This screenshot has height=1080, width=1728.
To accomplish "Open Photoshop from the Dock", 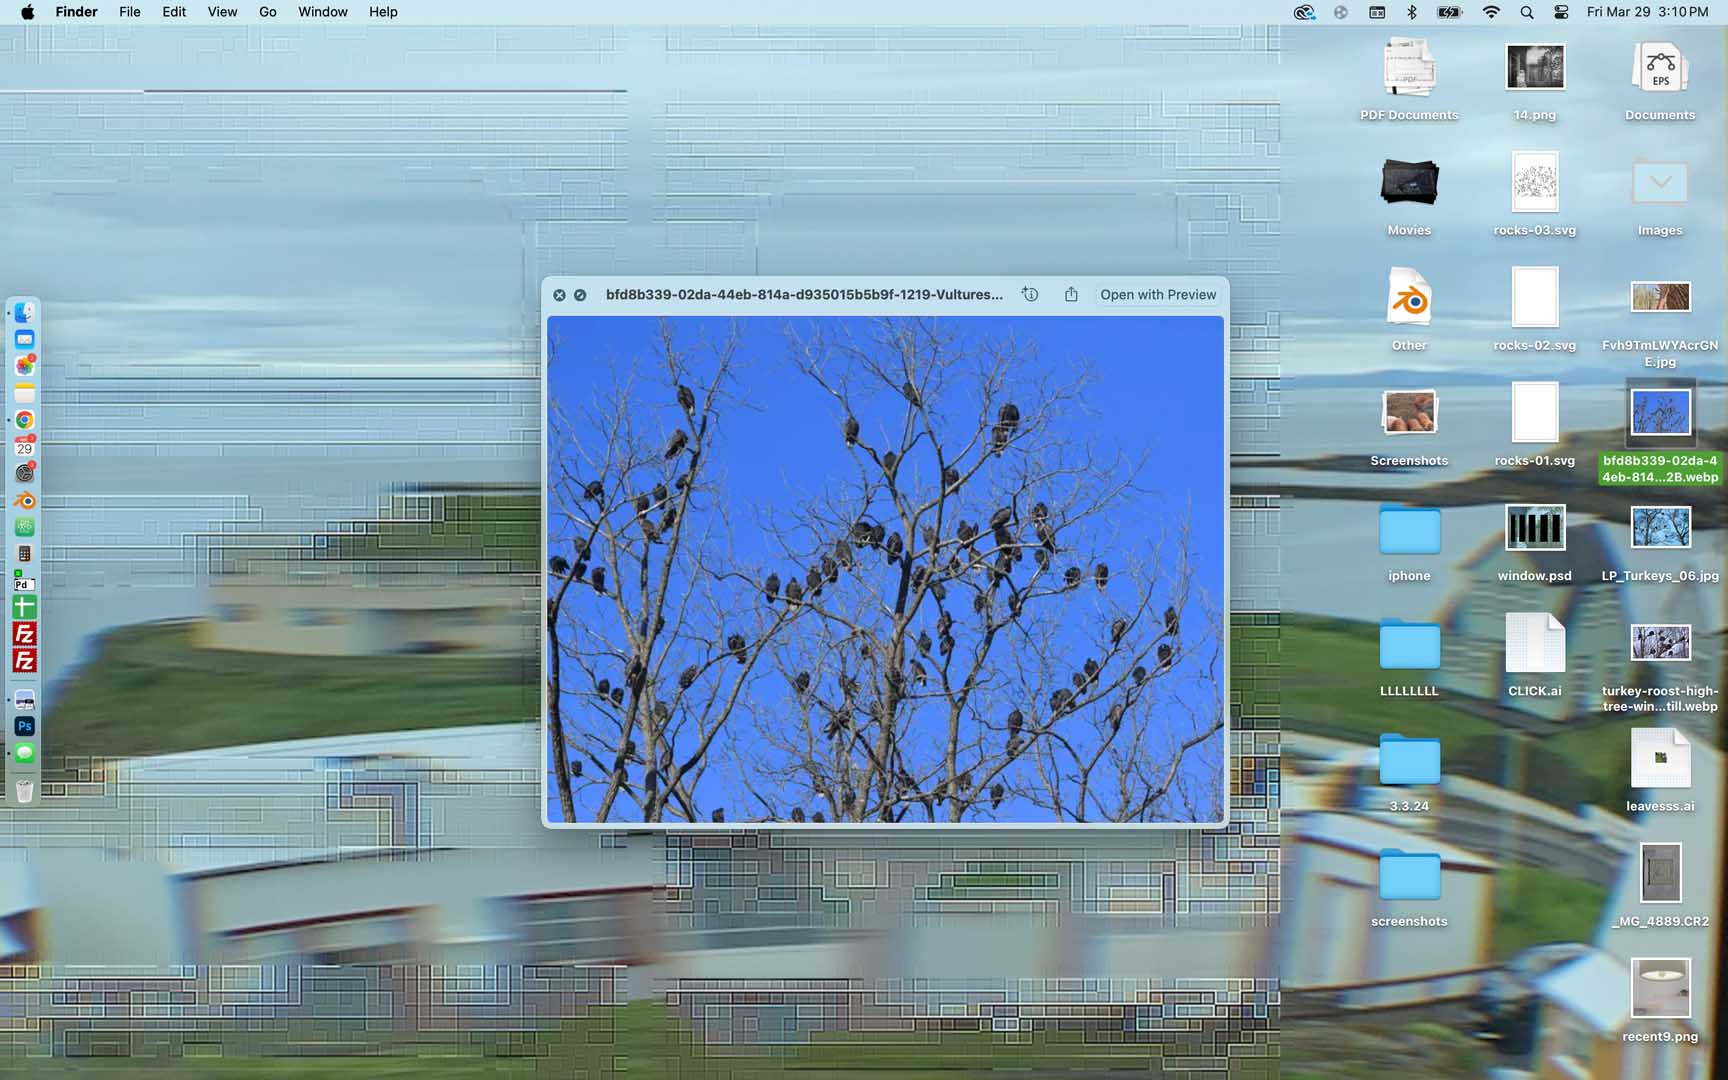I will point(25,726).
